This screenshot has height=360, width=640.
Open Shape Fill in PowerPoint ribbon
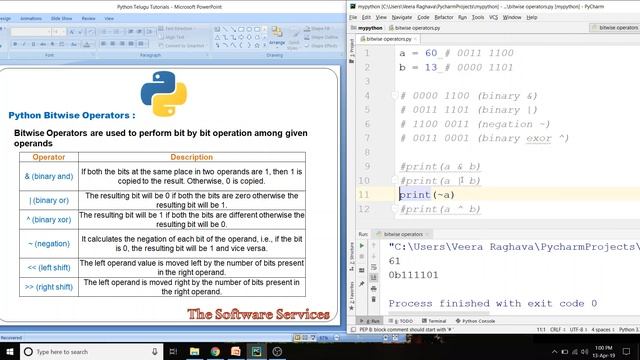tap(318, 29)
